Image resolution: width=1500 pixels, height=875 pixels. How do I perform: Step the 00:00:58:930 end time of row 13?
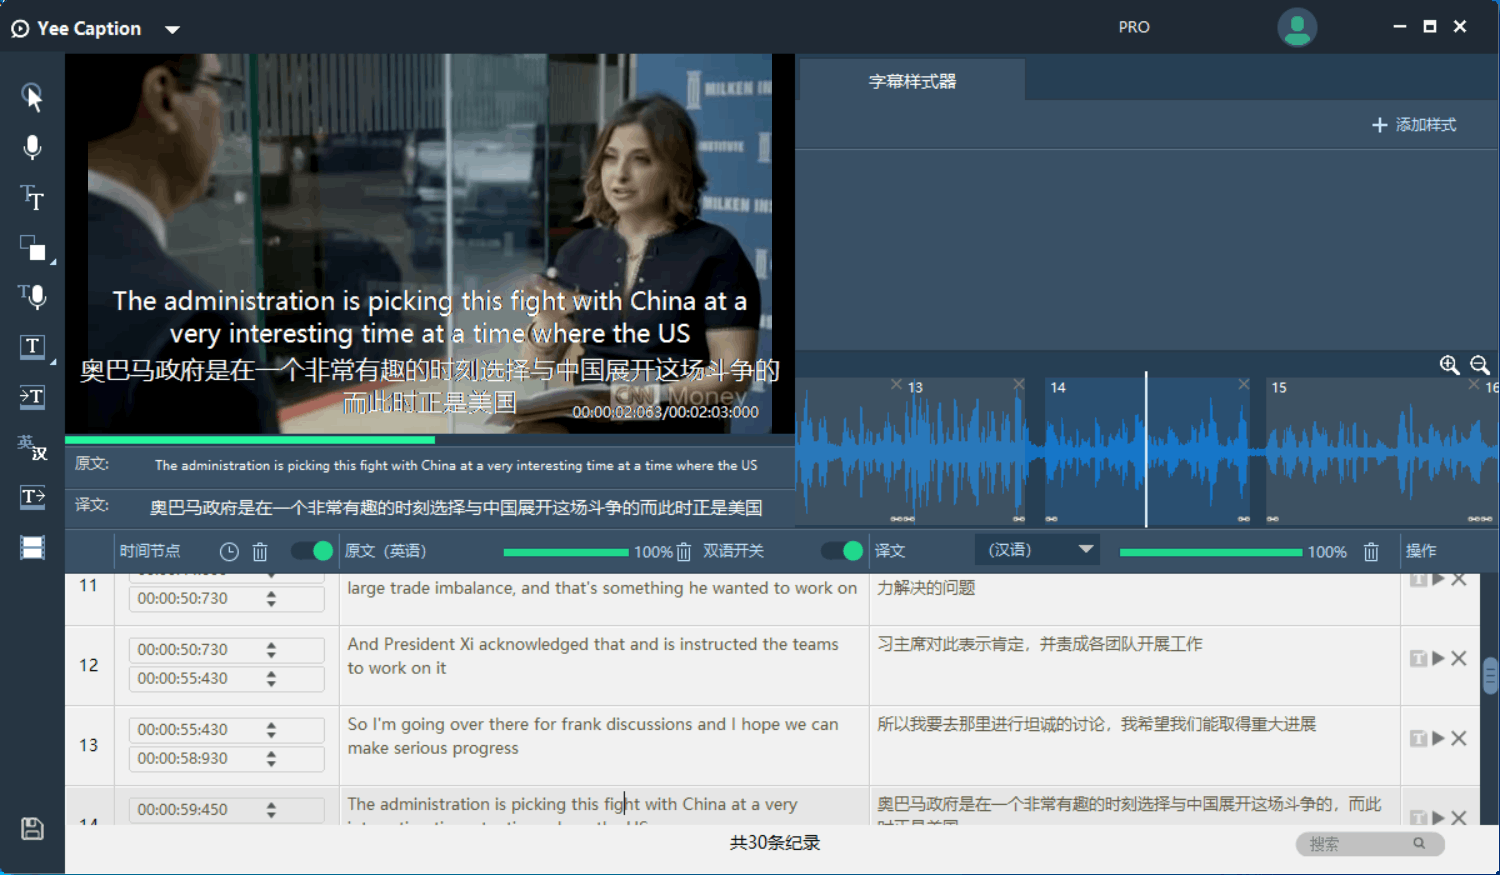click(271, 759)
